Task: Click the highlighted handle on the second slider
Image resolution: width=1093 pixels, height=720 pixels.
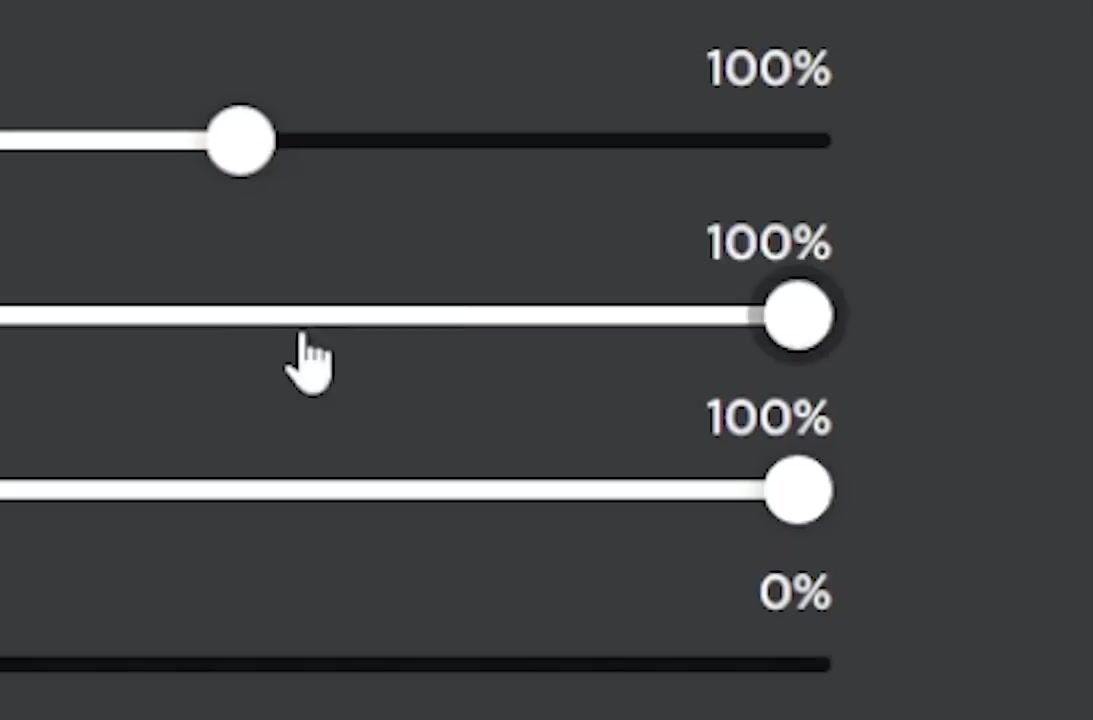Action: [798, 316]
